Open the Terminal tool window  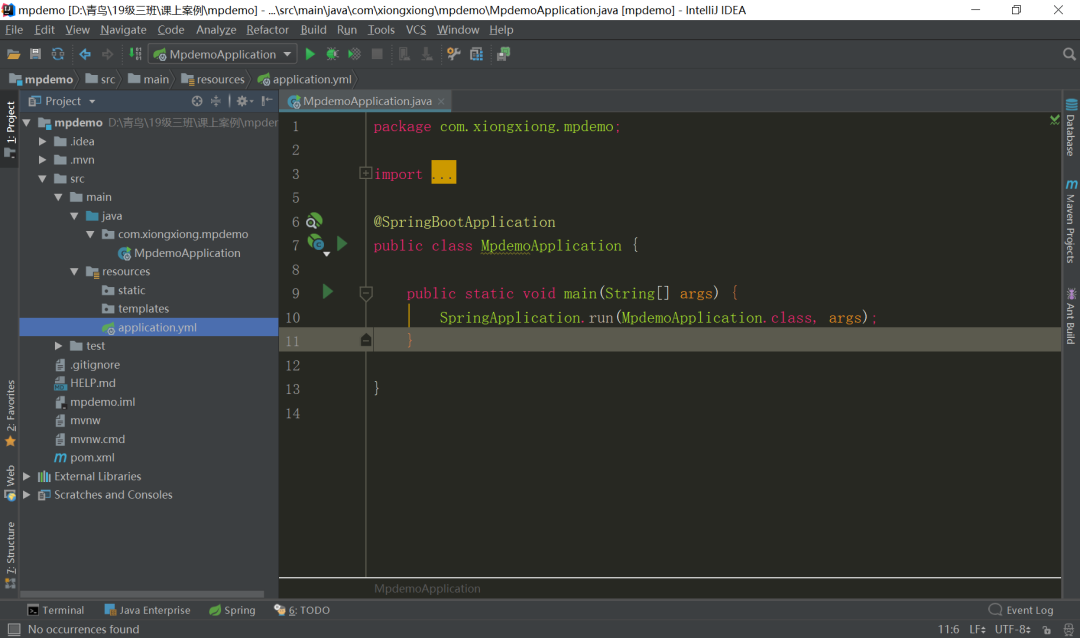click(x=56, y=610)
